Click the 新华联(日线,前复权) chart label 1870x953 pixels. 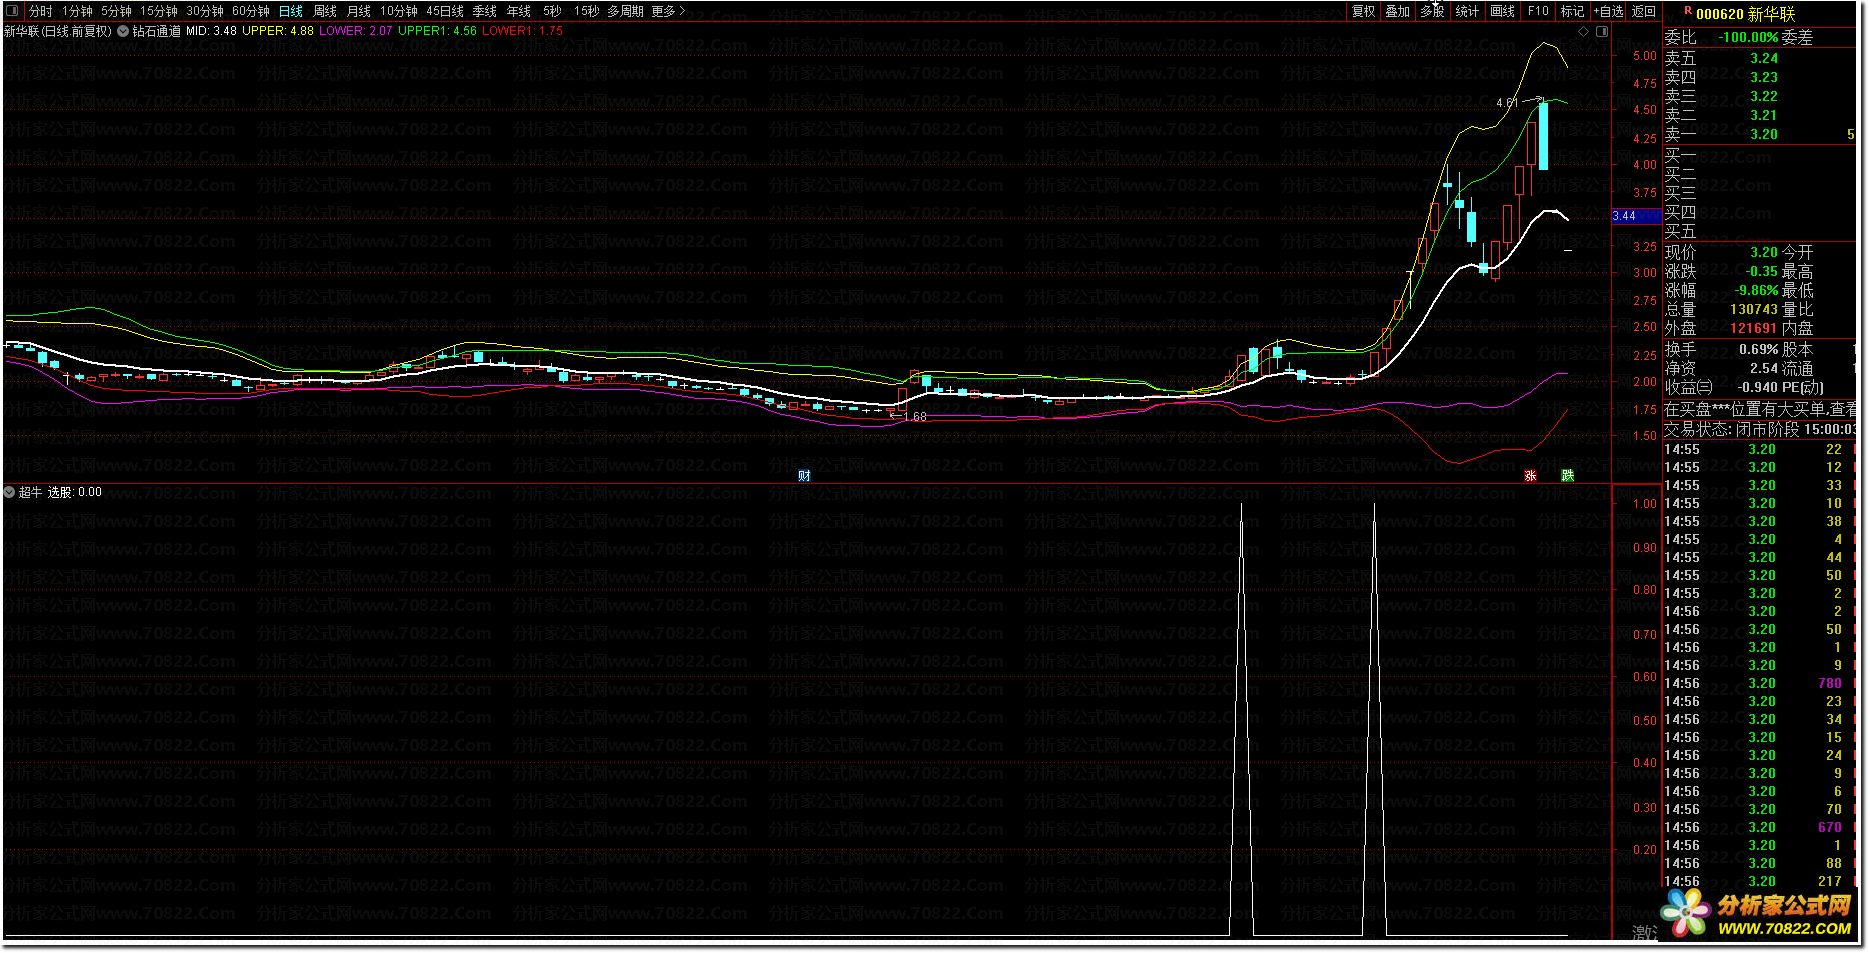(58, 31)
